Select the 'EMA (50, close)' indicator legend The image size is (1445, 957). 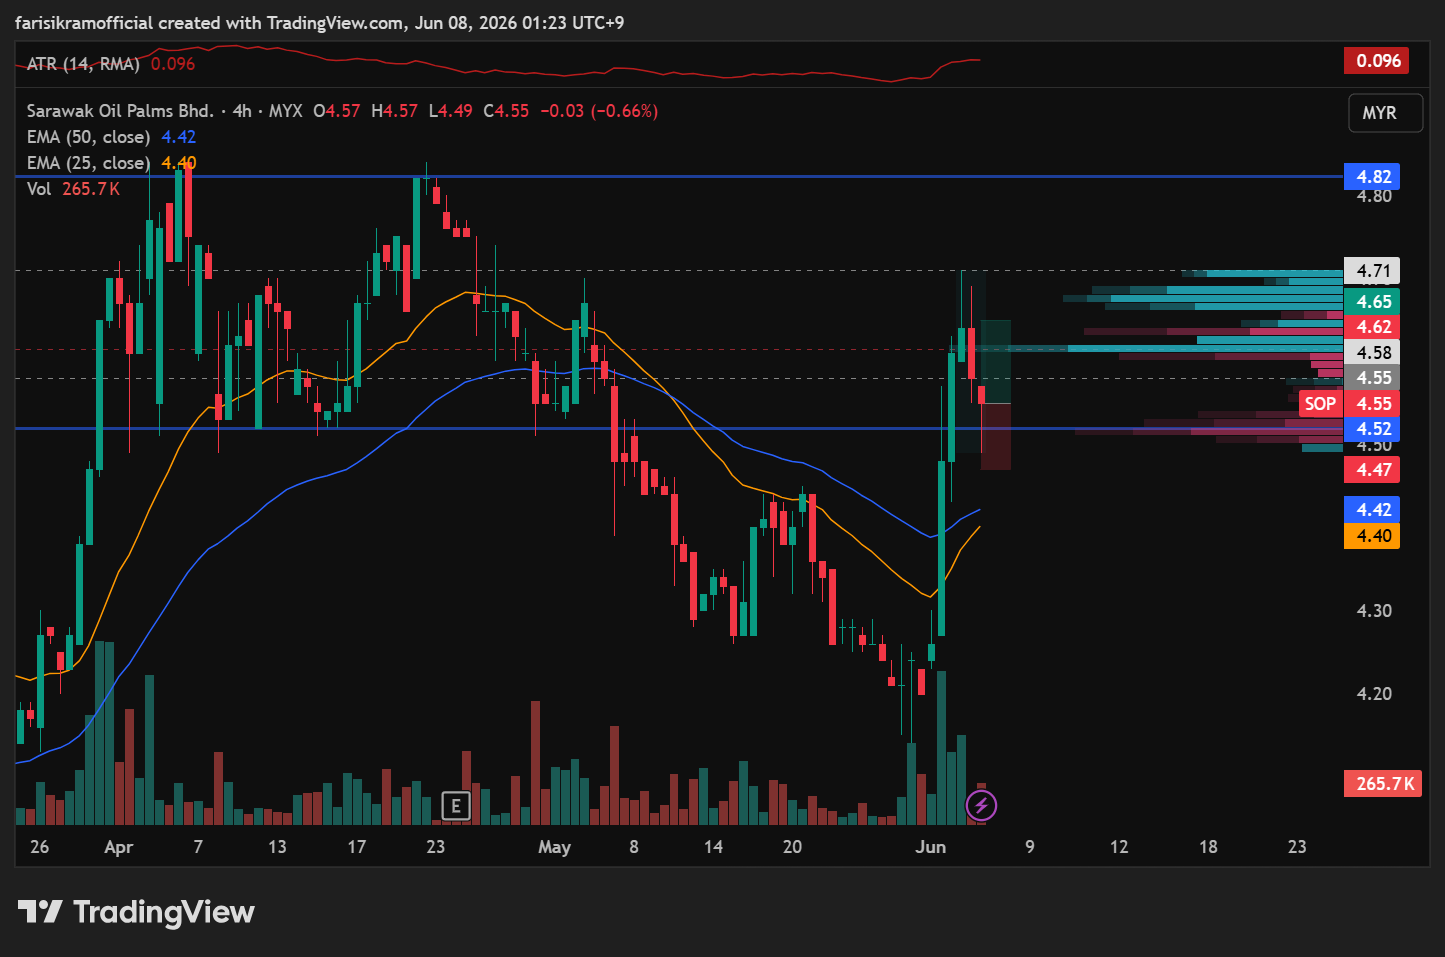(88, 137)
